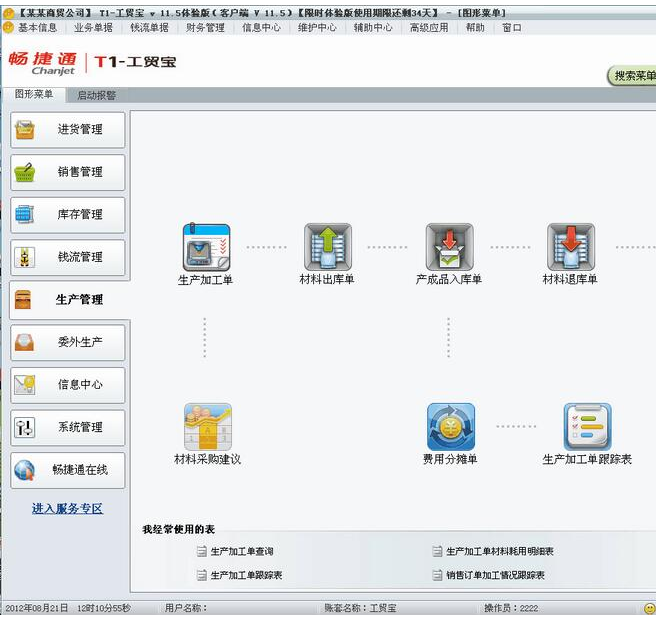Click the document icon beside 销售订单加工情况跟踪表
The height and width of the screenshot is (617, 667).
click(437, 575)
